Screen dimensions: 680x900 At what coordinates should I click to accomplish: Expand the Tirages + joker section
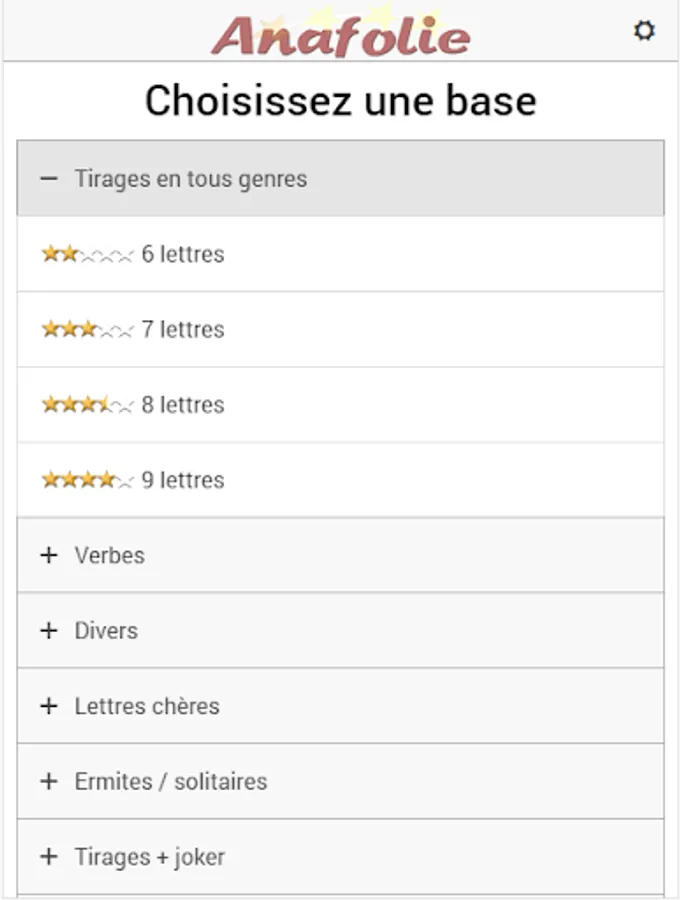[149, 857]
